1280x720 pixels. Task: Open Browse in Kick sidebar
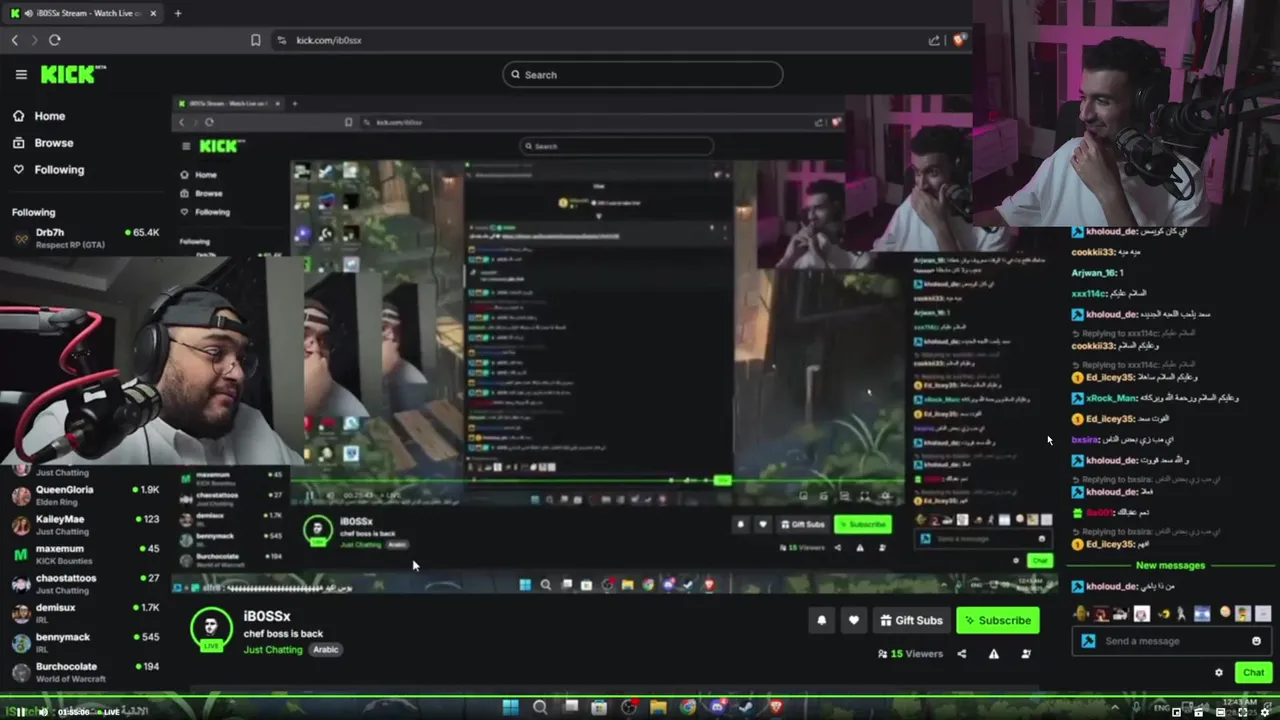click(53, 143)
